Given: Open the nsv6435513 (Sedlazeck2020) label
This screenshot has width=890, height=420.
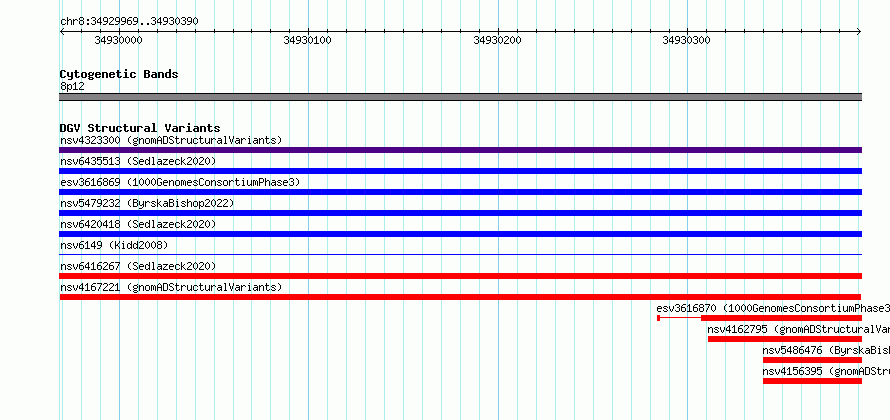Looking at the screenshot, I should pyautogui.click(x=138, y=161).
